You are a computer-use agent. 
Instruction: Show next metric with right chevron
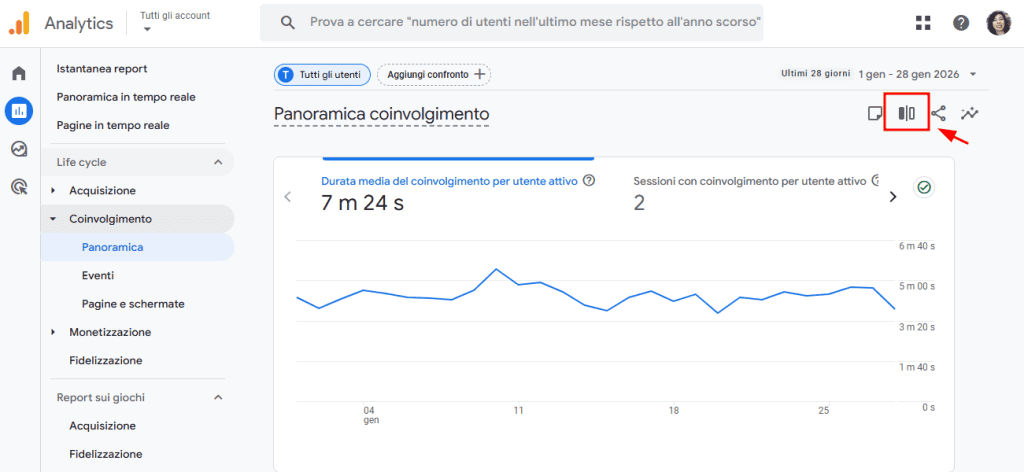pyautogui.click(x=893, y=197)
